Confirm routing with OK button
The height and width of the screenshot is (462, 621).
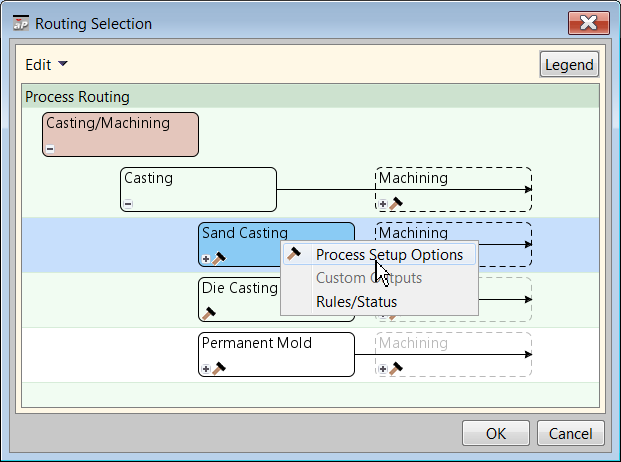point(496,433)
